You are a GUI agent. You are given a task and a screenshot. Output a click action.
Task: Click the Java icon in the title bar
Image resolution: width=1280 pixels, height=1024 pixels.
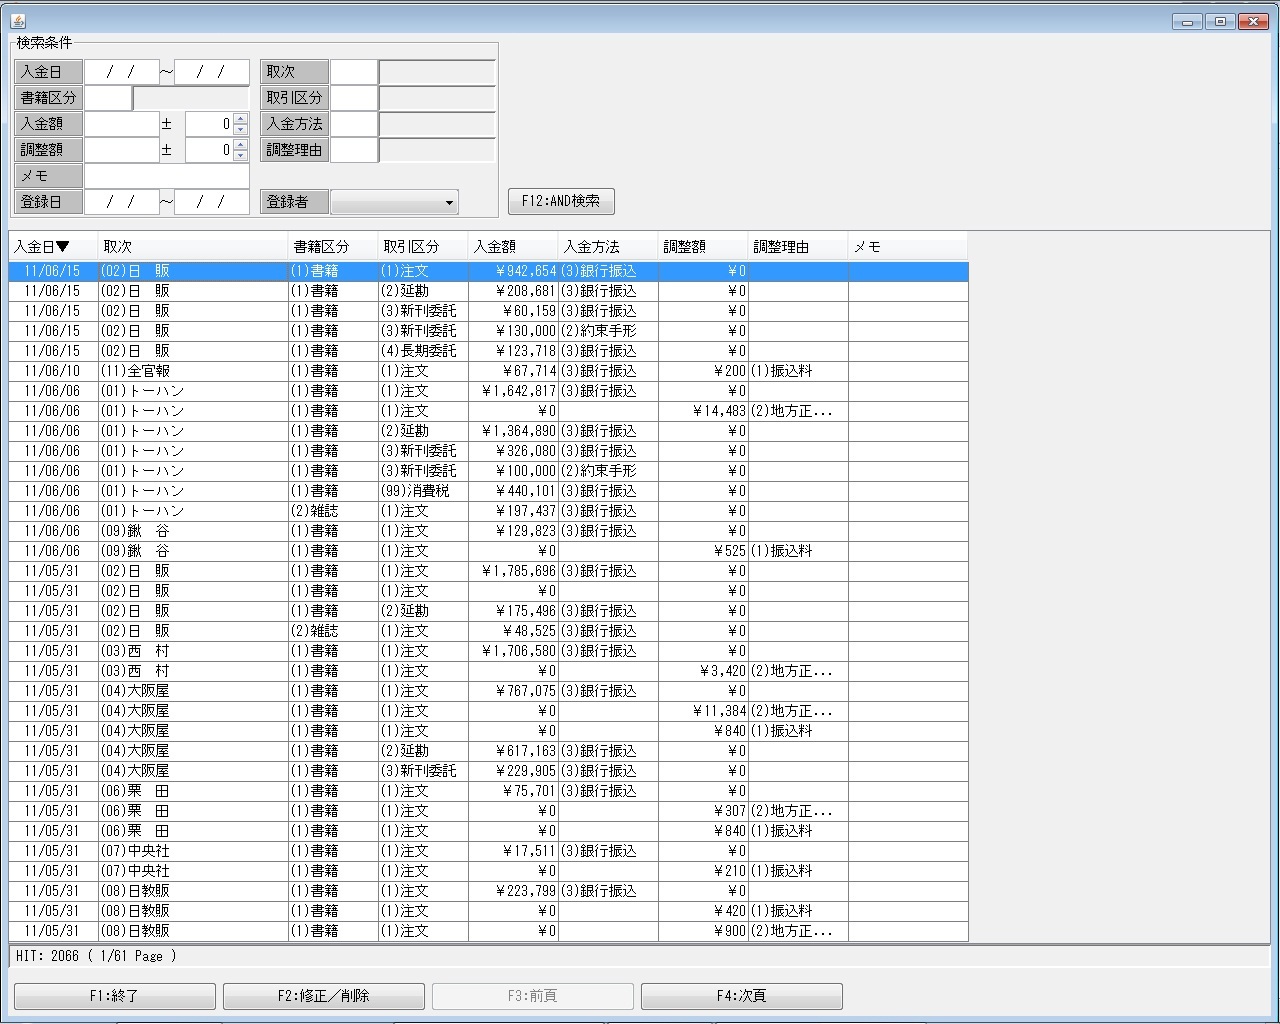(18, 21)
